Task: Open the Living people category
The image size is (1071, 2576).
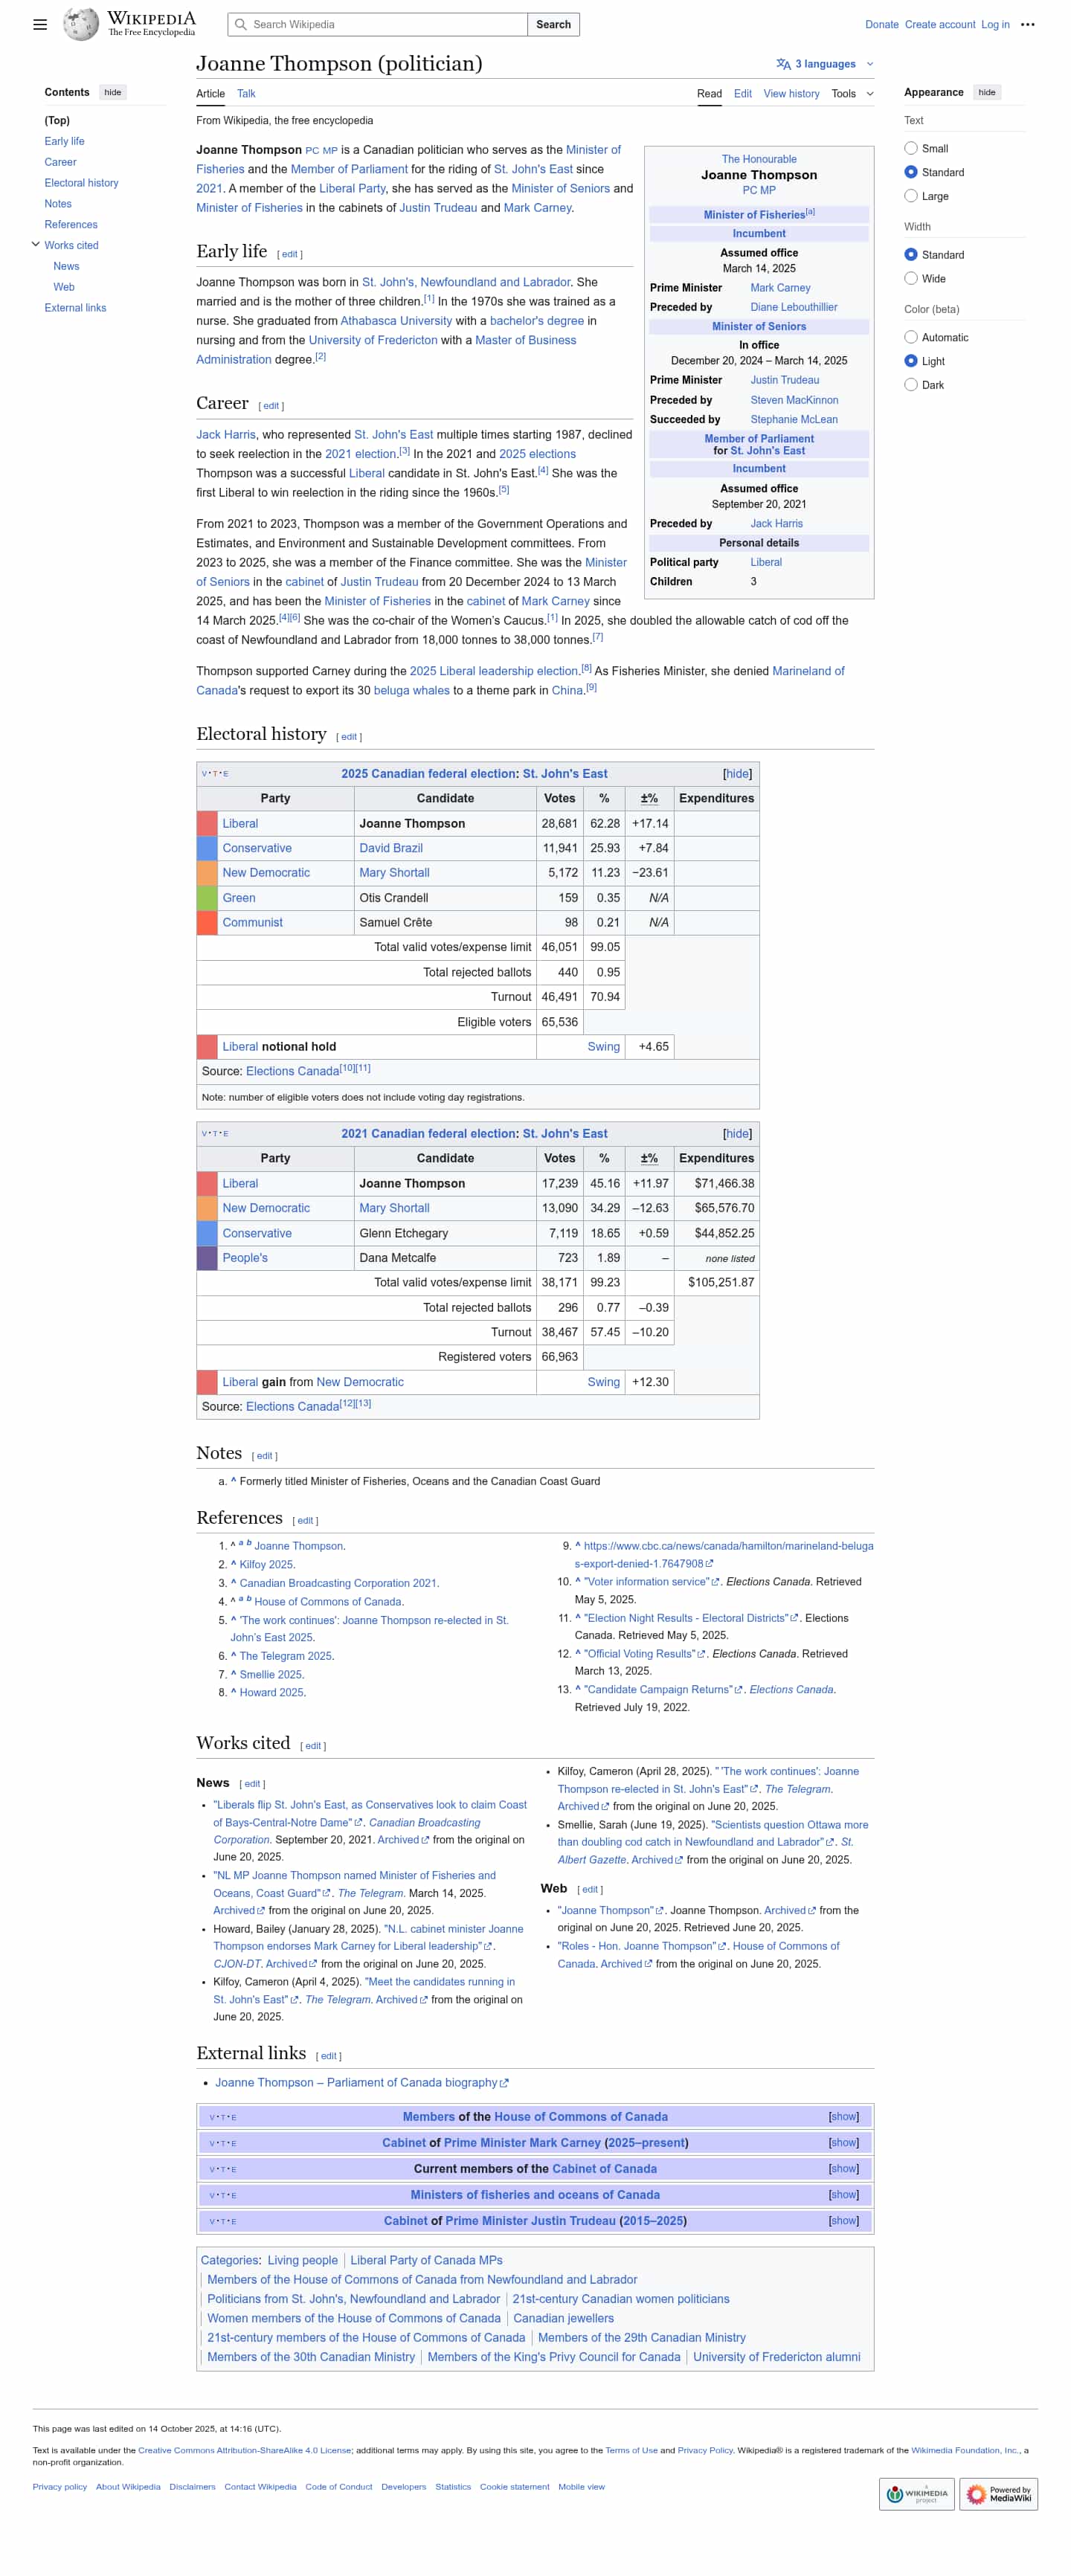Action: [302, 2260]
